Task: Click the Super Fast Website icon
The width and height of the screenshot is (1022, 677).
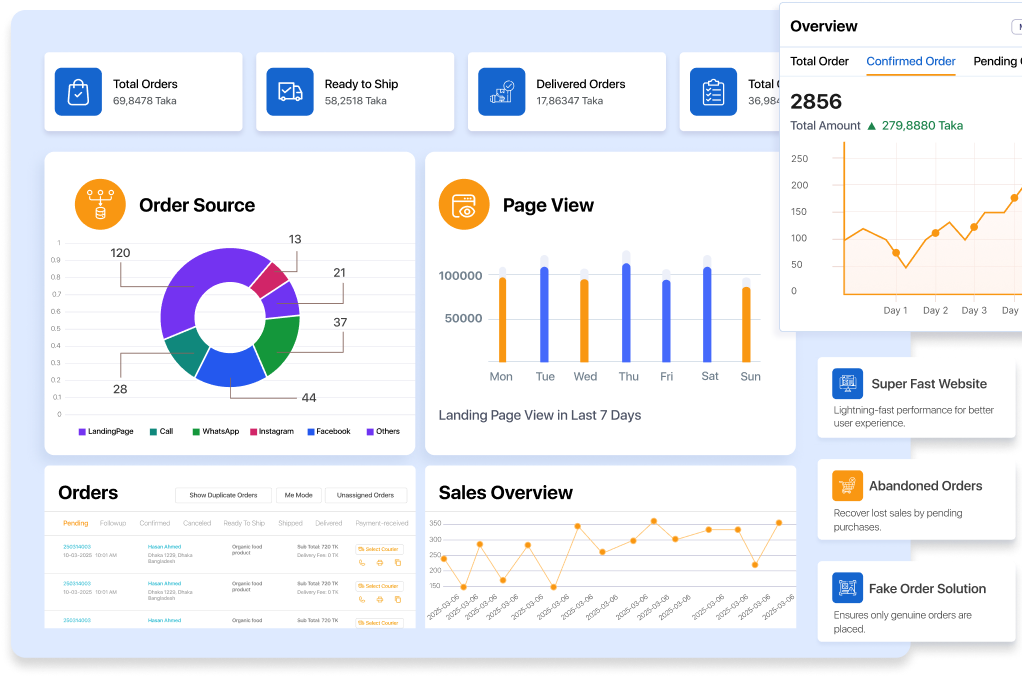Action: [847, 384]
